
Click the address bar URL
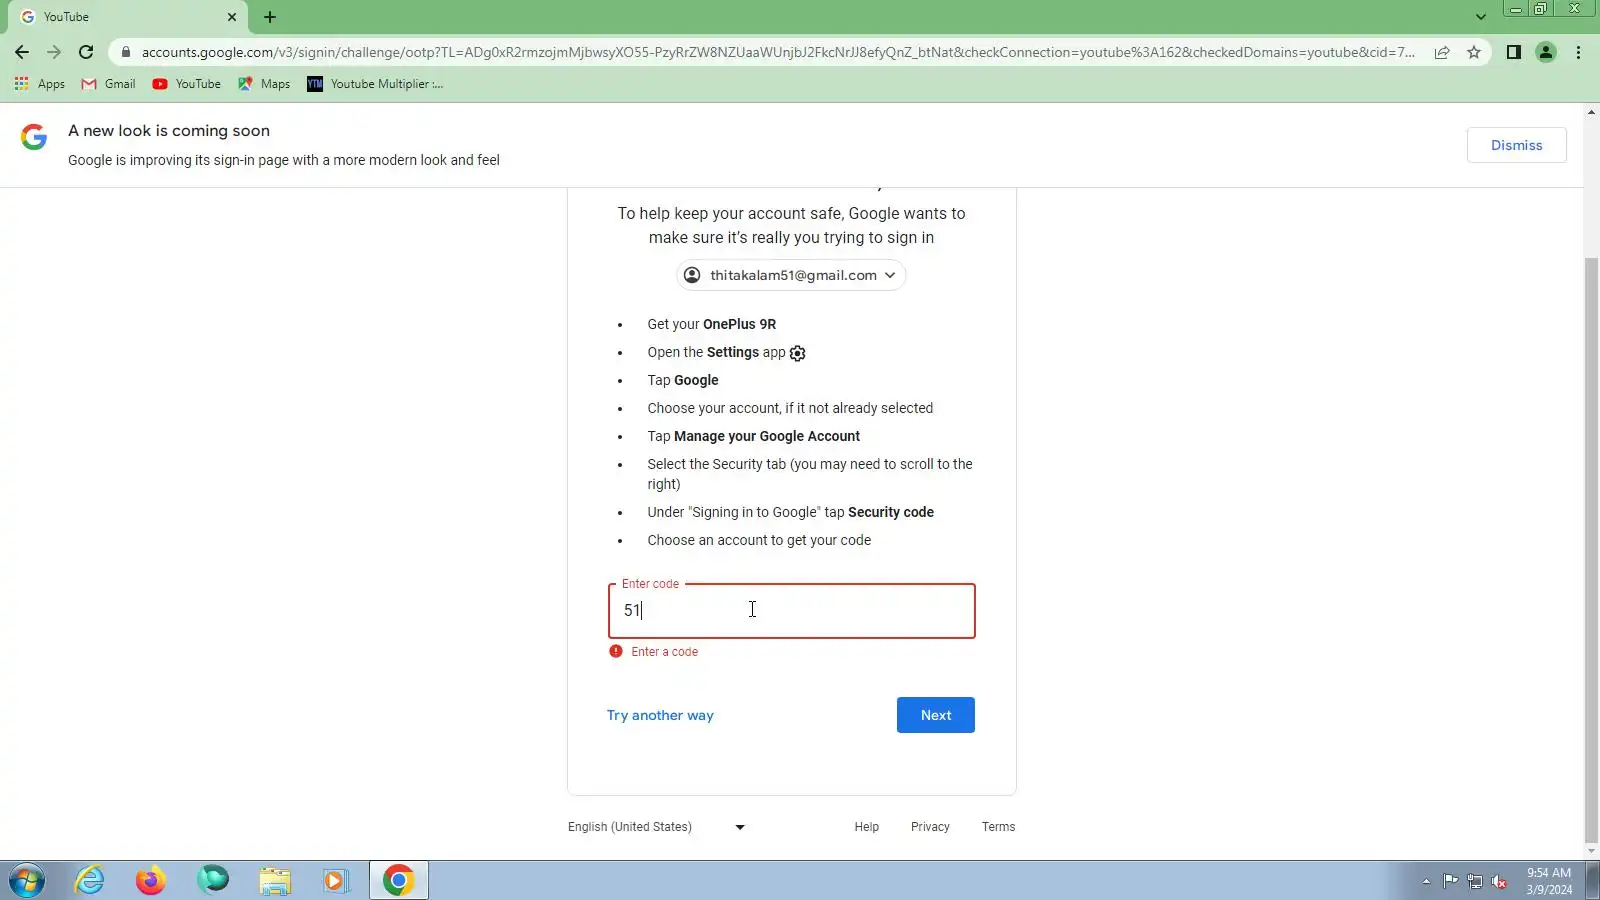[777, 52]
